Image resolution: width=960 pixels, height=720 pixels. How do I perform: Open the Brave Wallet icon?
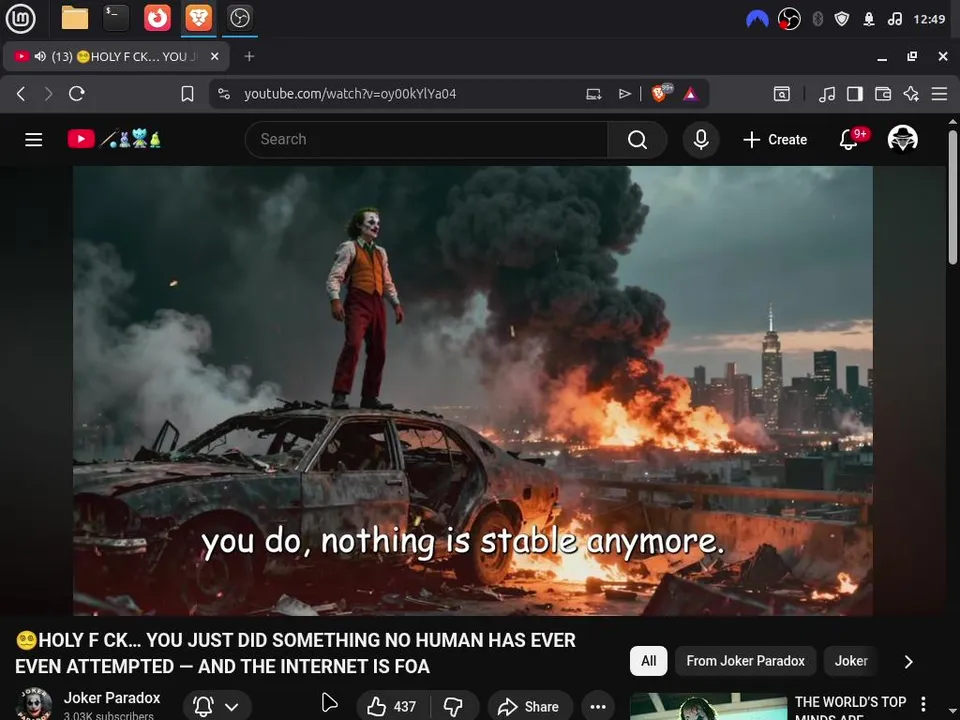click(883, 94)
